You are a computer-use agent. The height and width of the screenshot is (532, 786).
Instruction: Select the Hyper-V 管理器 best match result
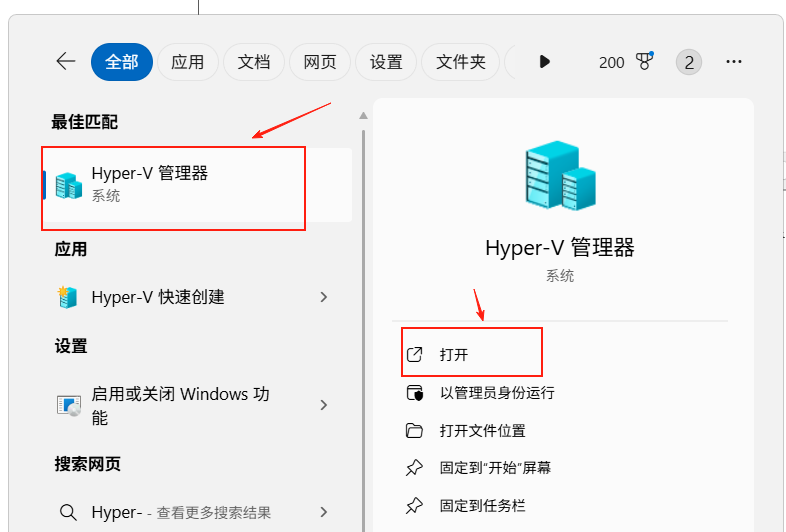[x=198, y=185]
